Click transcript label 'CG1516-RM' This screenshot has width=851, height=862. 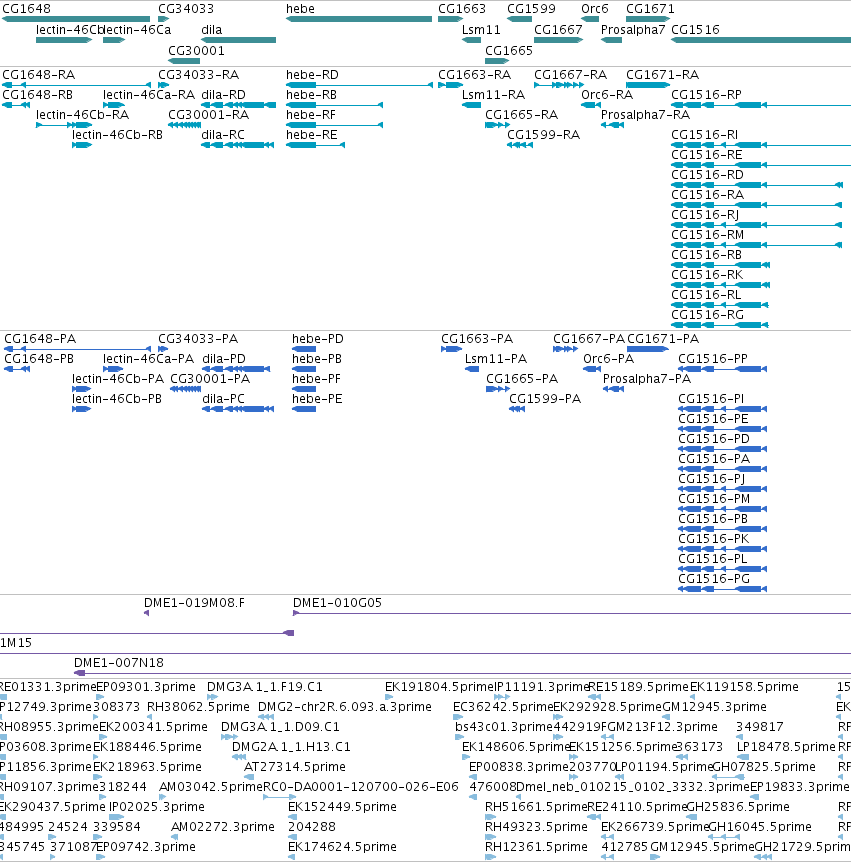tap(708, 235)
